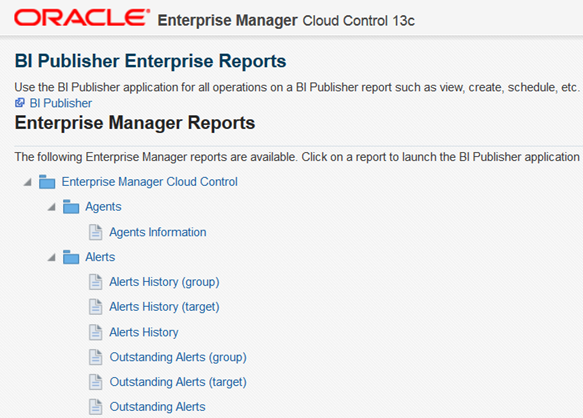Click the BI Publisher external link icon

point(20,103)
